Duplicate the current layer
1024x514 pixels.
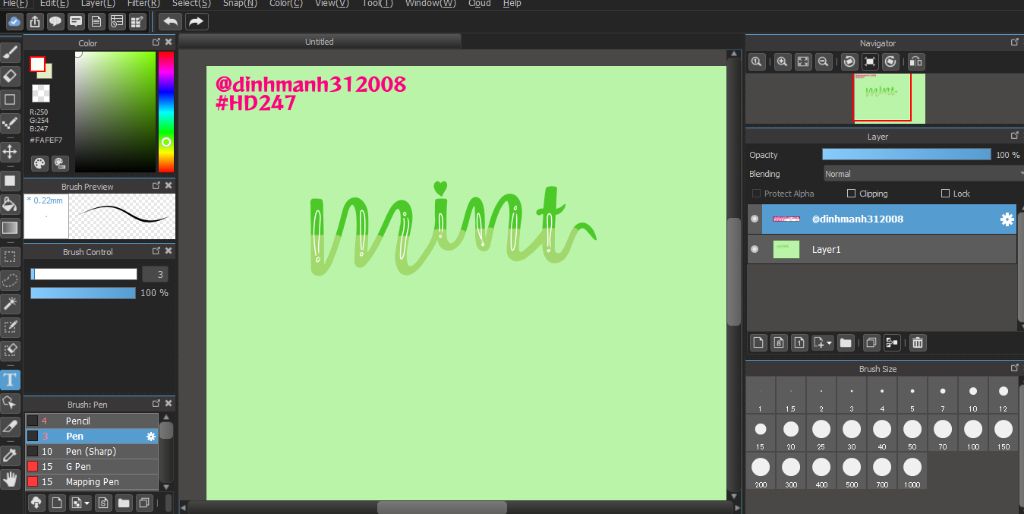(x=871, y=343)
